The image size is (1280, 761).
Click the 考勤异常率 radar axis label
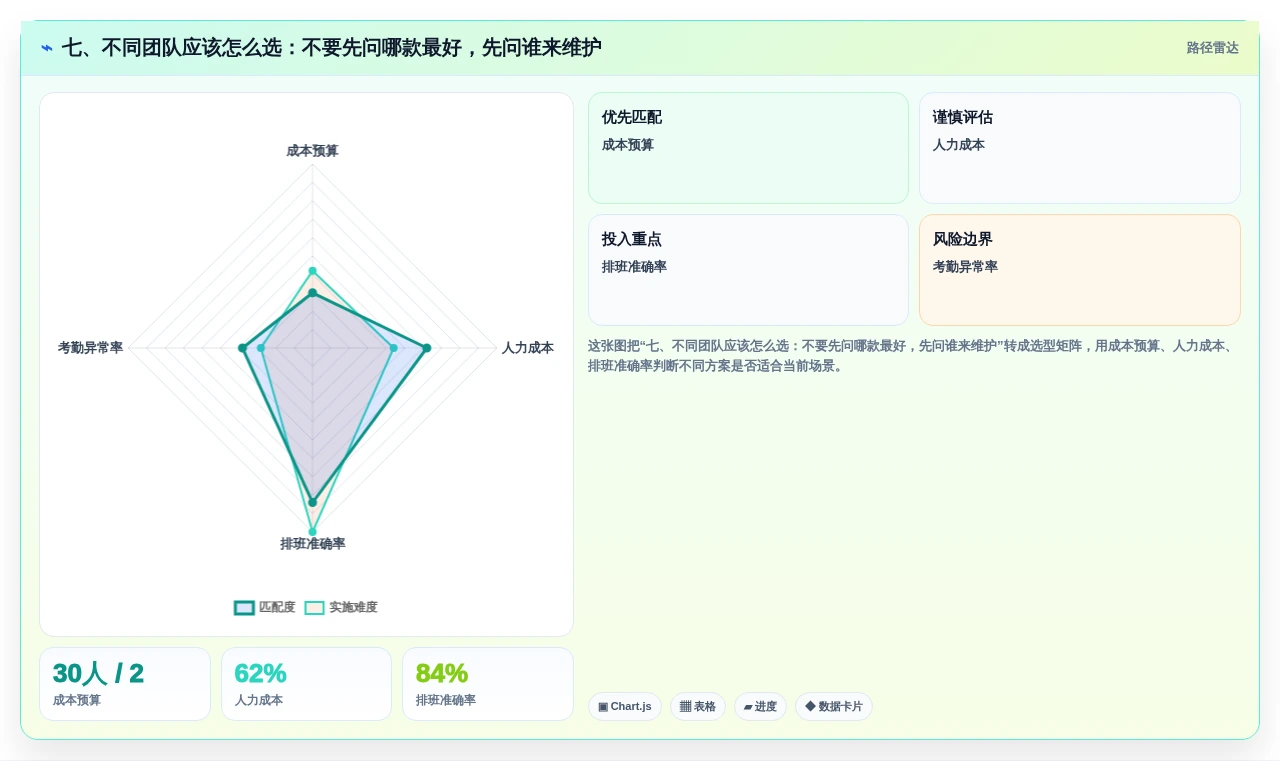(90, 348)
